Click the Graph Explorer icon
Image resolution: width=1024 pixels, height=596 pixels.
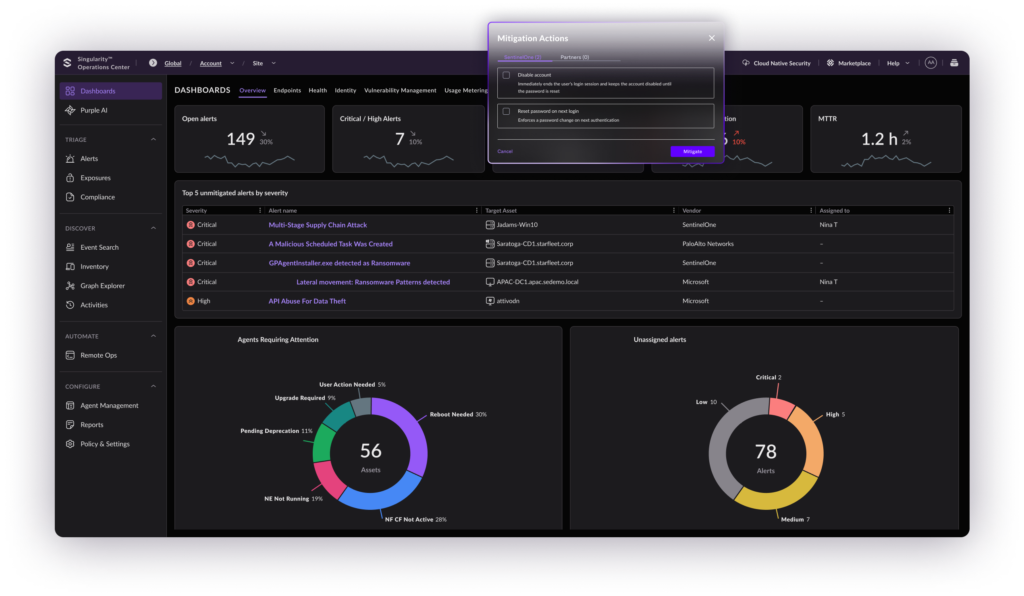pyautogui.click(x=71, y=285)
